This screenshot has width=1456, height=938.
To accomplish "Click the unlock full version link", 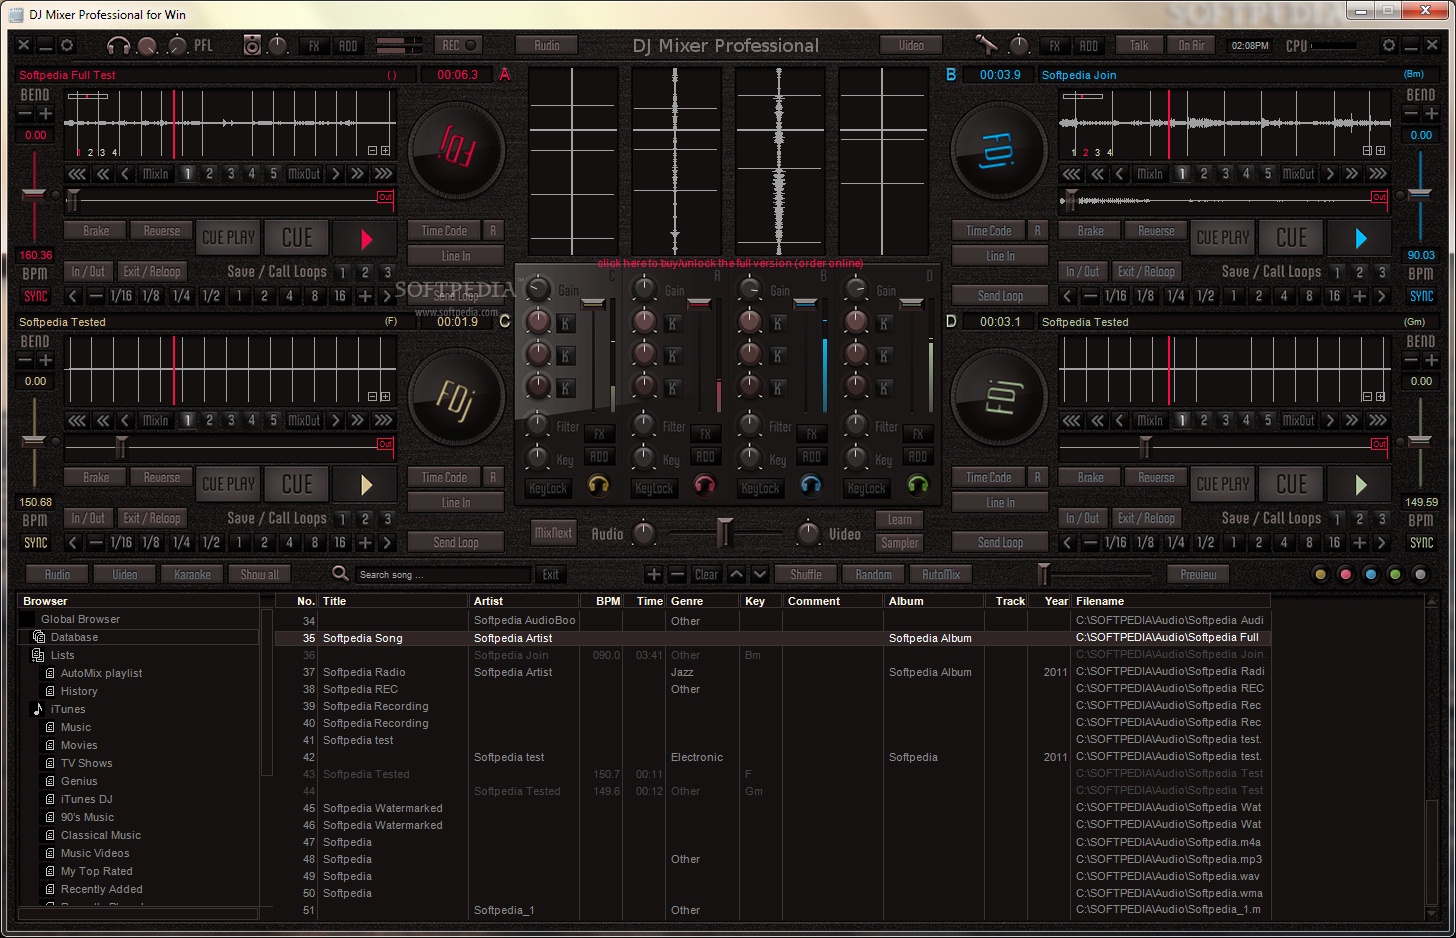I will [730, 263].
